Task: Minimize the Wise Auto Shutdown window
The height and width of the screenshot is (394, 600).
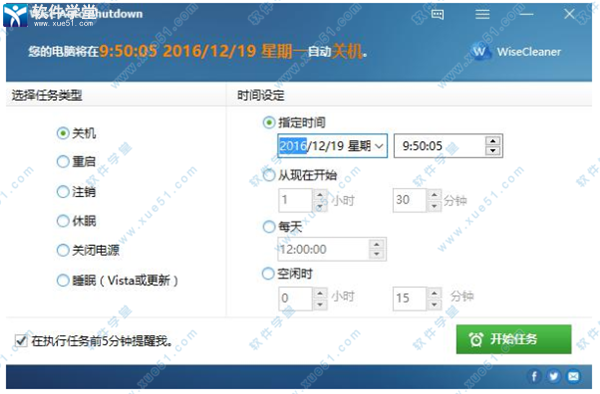Action: 527,15
